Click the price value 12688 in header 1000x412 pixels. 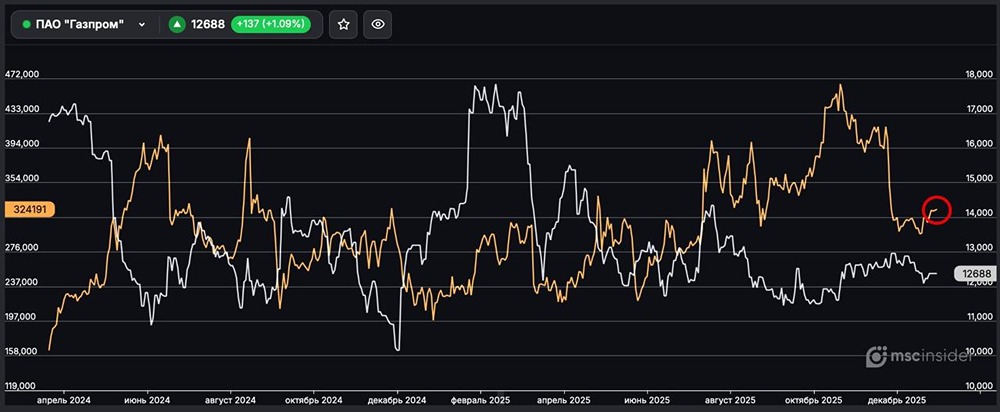[x=208, y=24]
